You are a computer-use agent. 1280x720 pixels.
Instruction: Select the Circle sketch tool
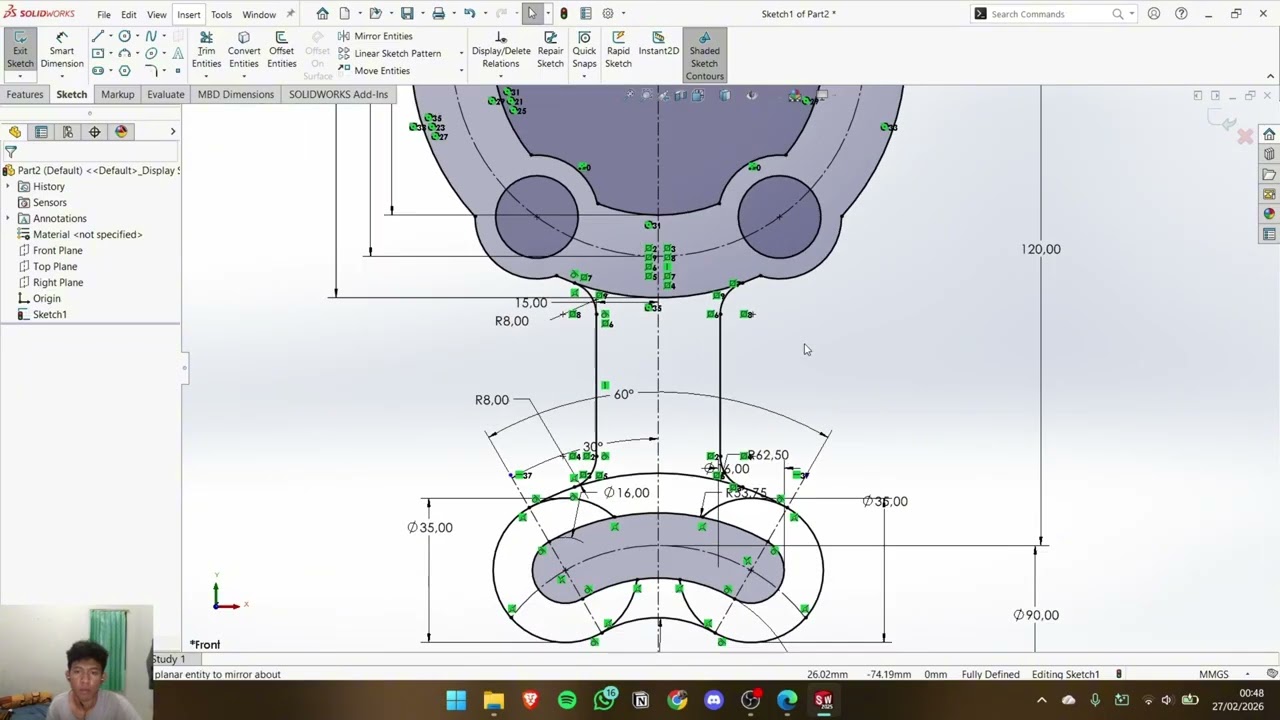coord(124,36)
